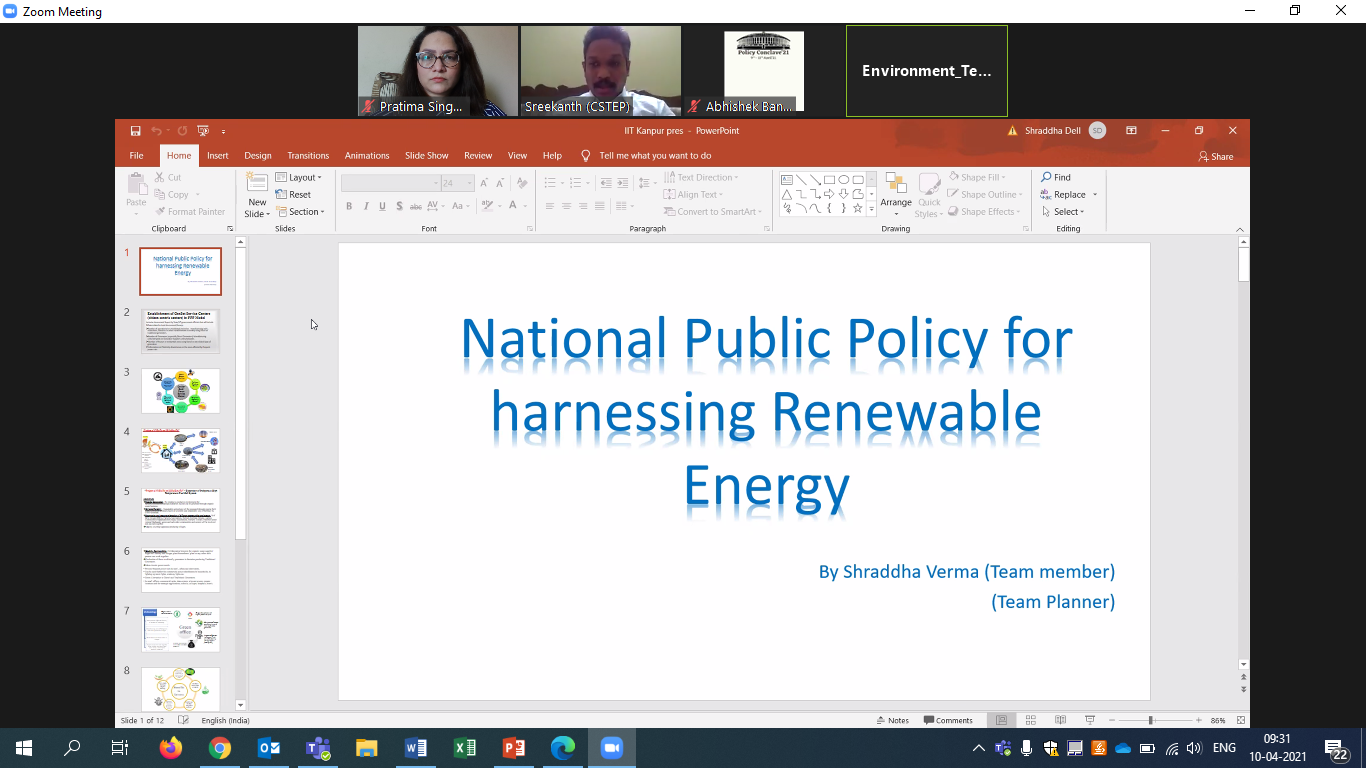The width and height of the screenshot is (1366, 768).
Task: Open the Arrange tool in Drawing group
Action: 896,194
